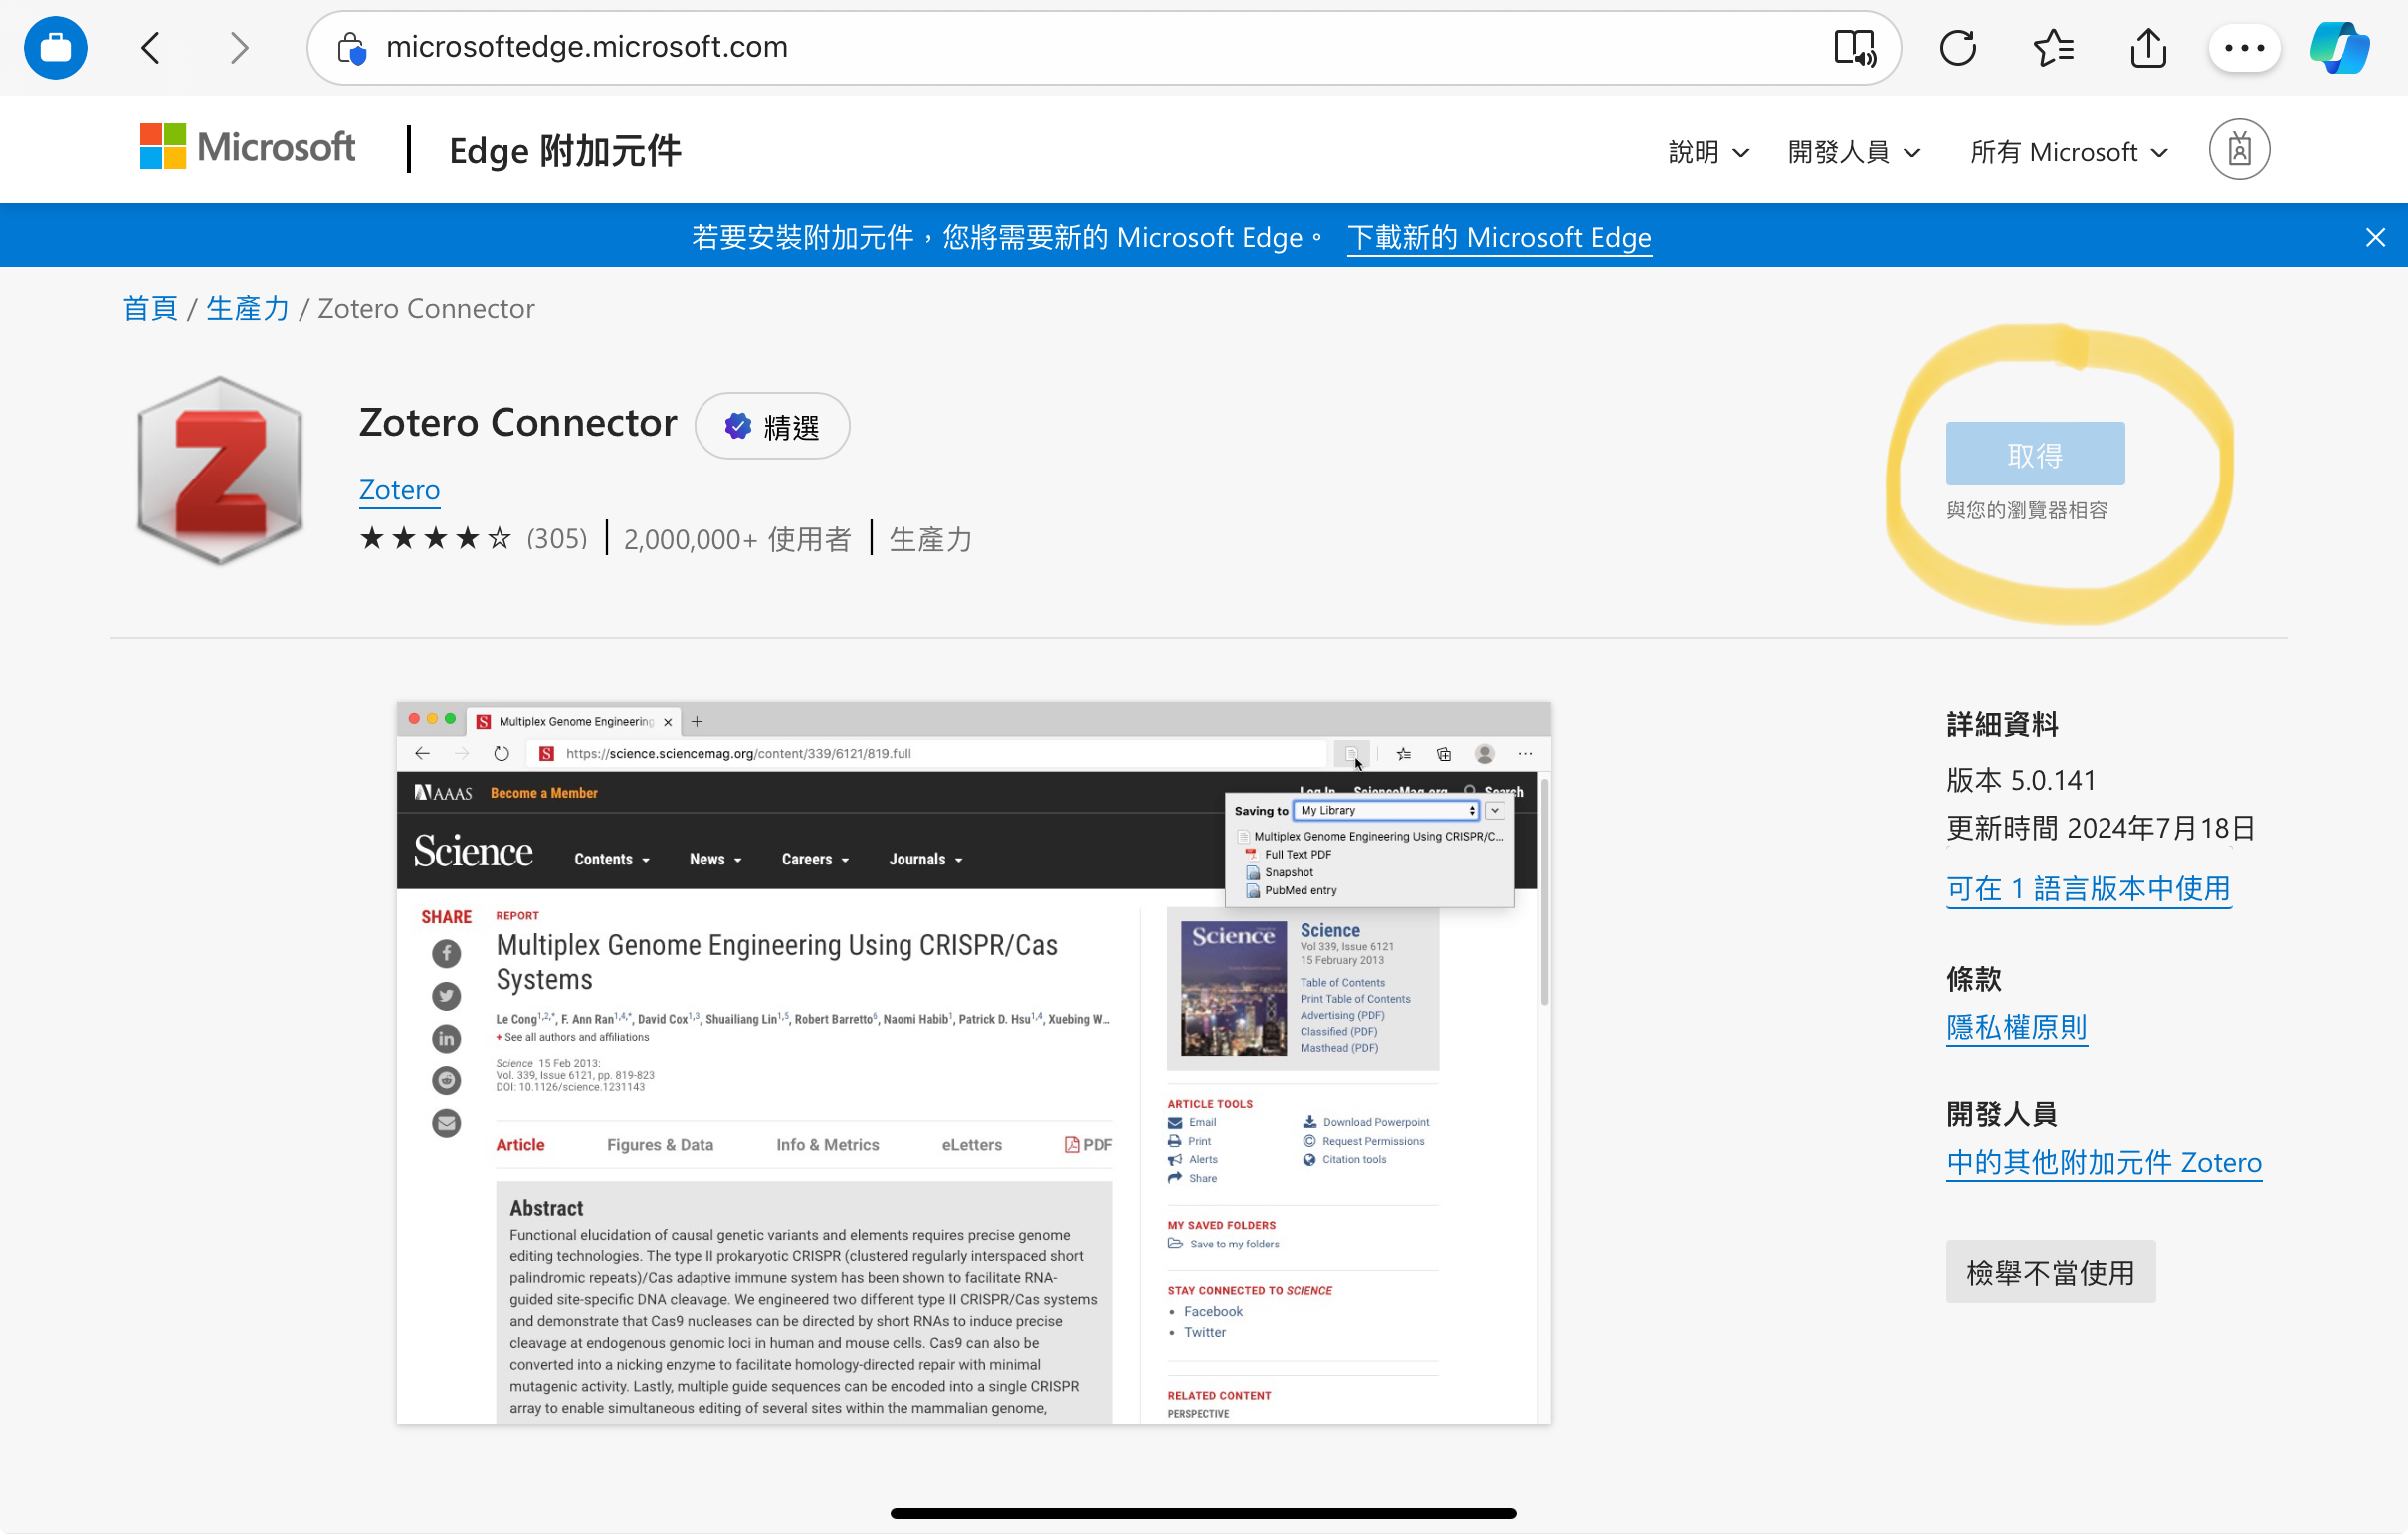Open the 首頁 breadcrumb link
The width and height of the screenshot is (2408, 1534).
point(150,309)
